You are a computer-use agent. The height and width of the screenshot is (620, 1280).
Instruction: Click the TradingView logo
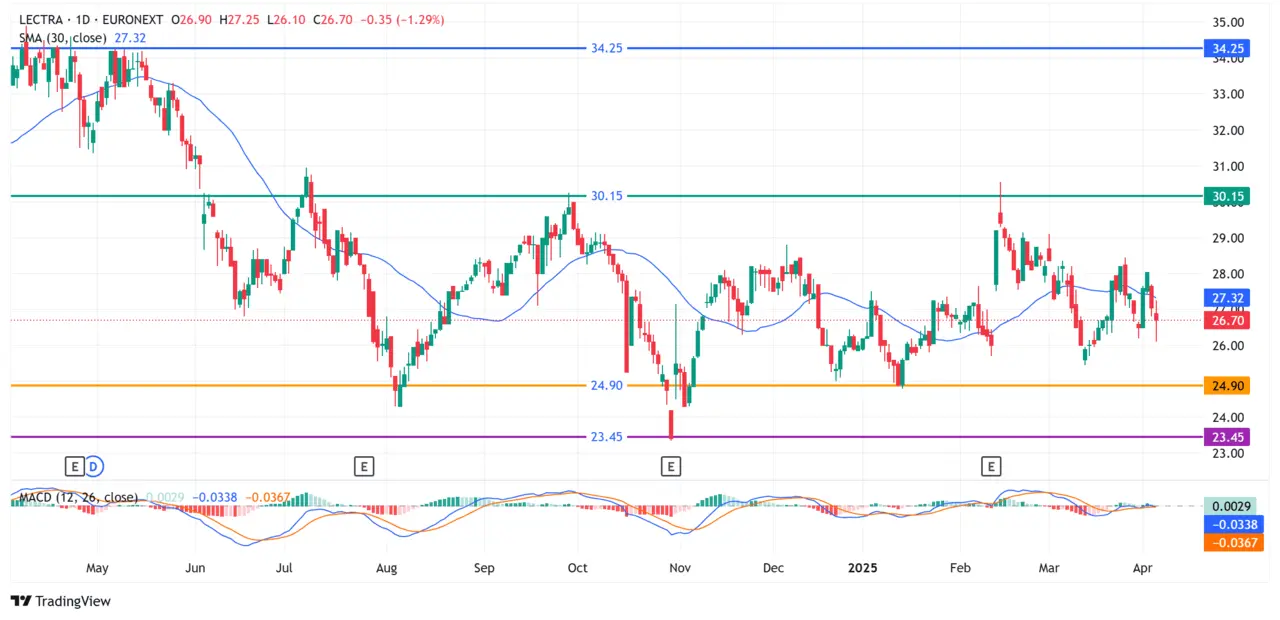tap(60, 601)
